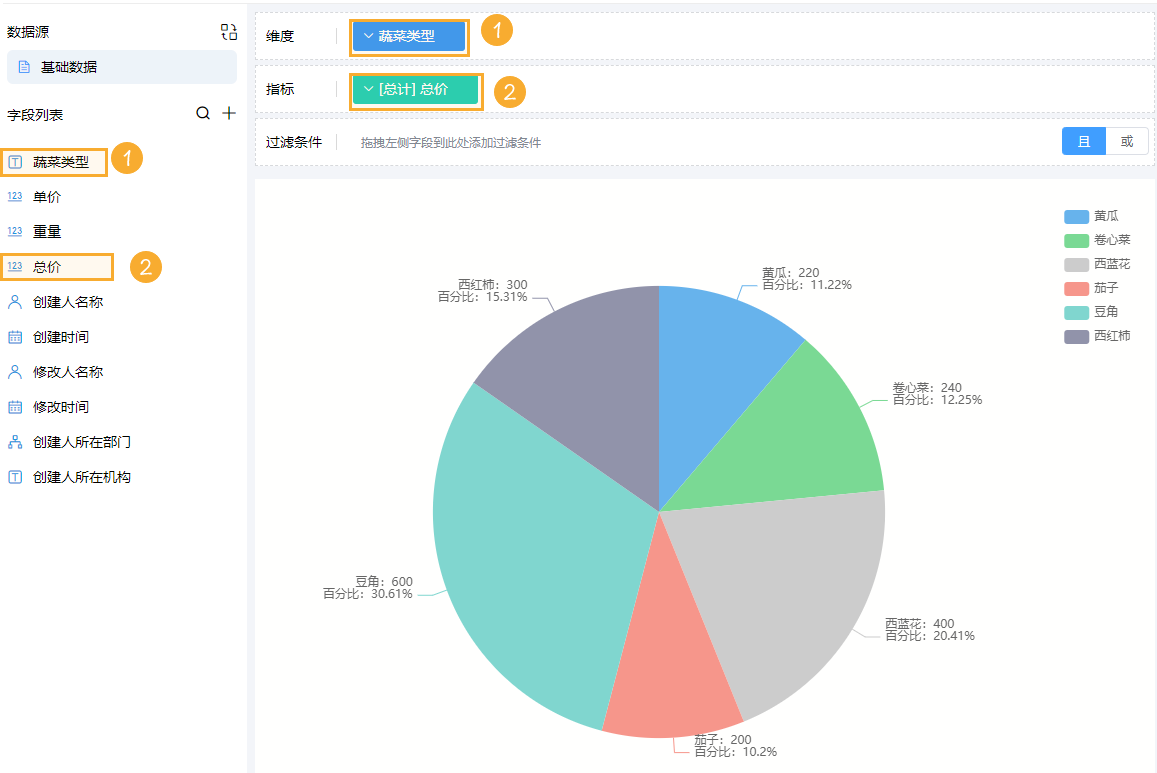The height and width of the screenshot is (773, 1157).
Task: Click the calendar icon beside 创建时间
Action: (x=15, y=337)
